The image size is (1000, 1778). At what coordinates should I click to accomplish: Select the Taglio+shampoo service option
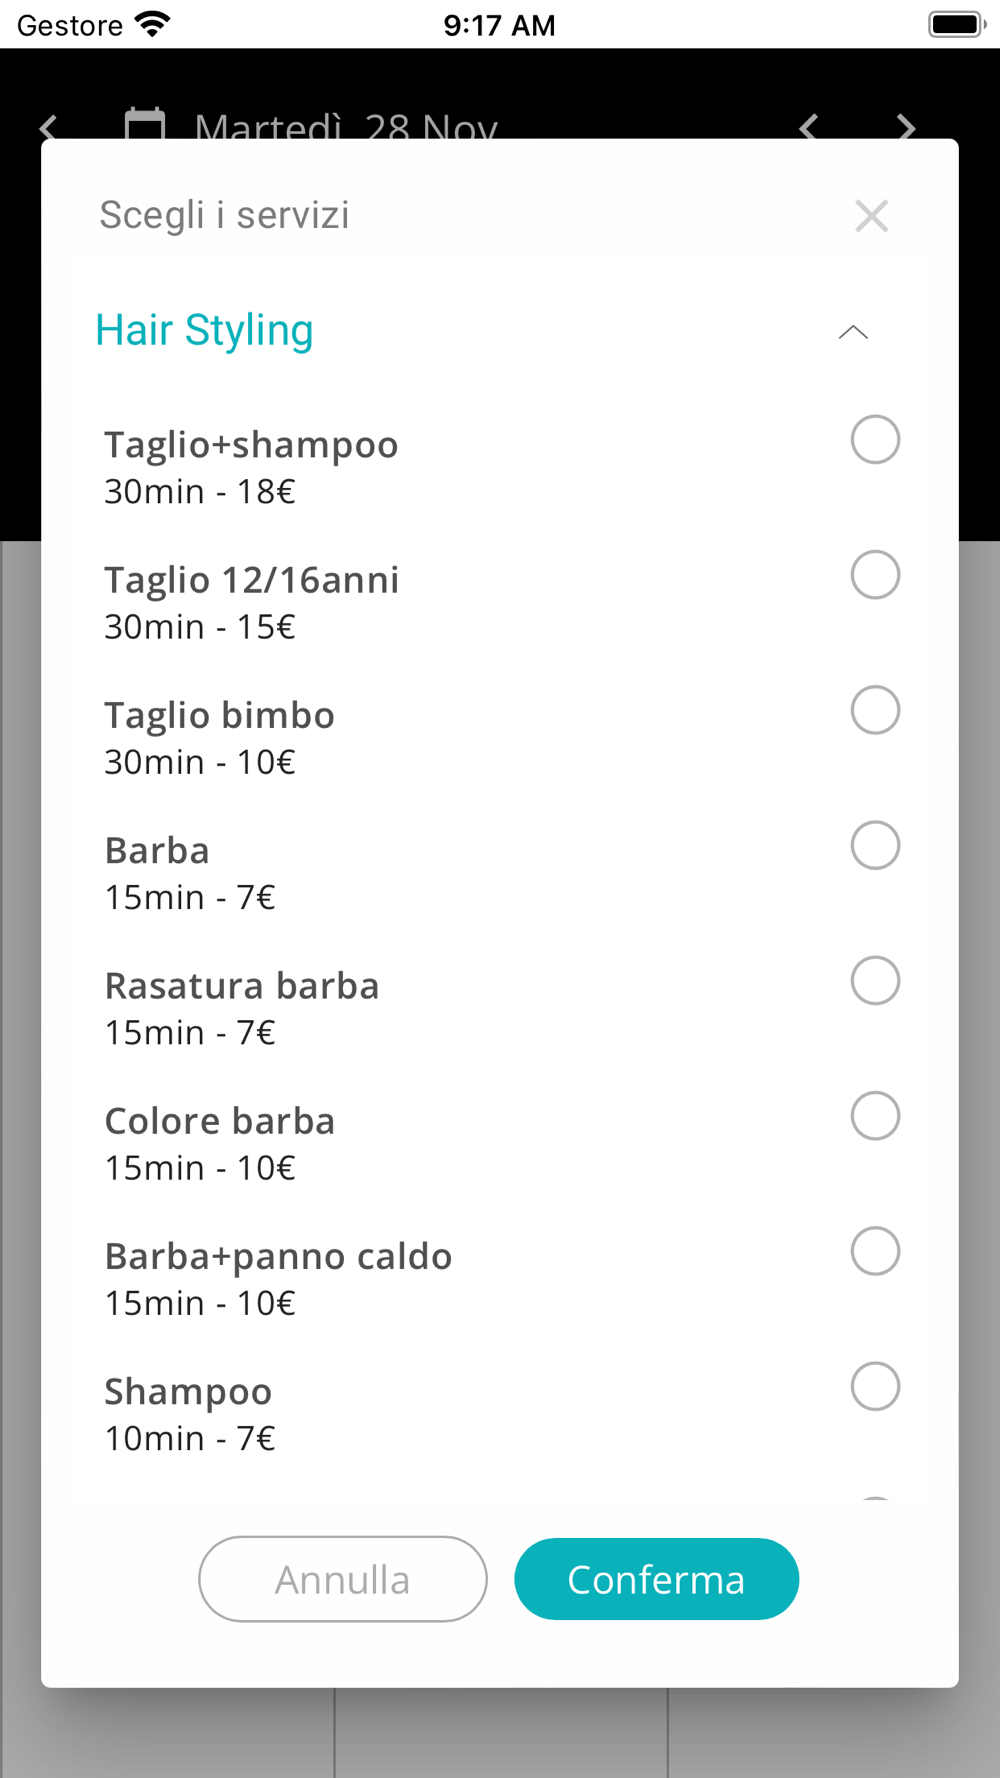point(875,440)
